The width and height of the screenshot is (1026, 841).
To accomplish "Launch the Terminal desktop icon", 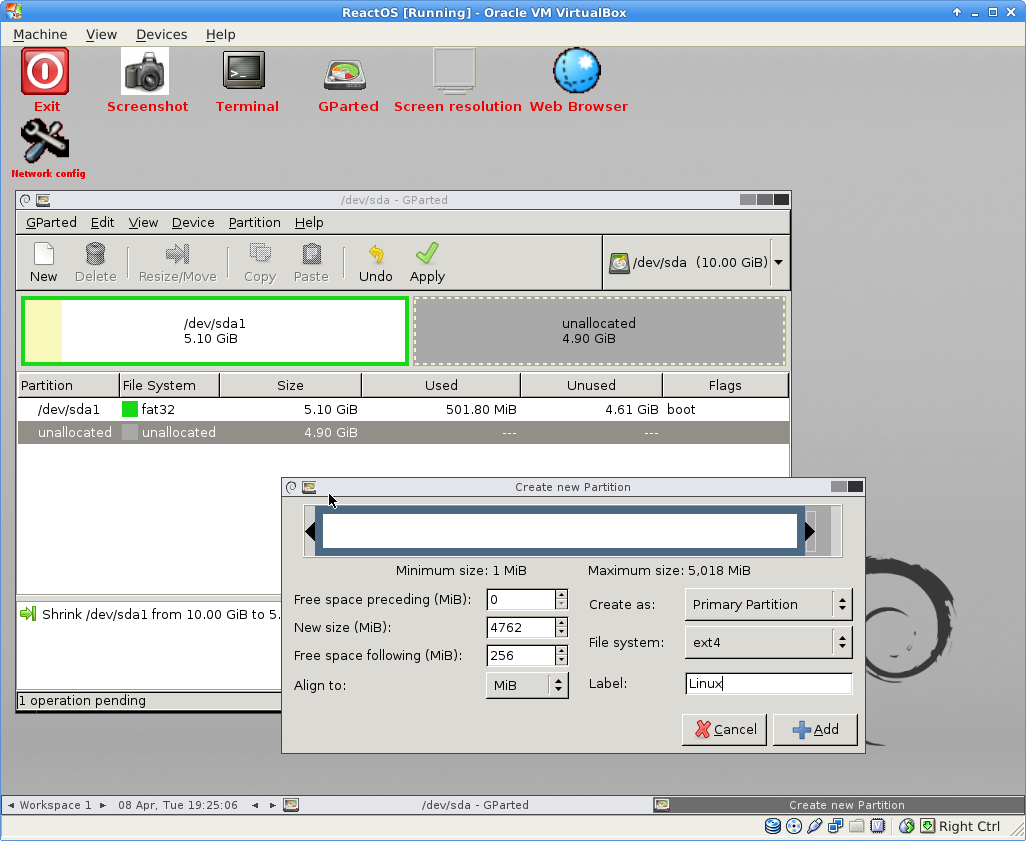I will [244, 72].
